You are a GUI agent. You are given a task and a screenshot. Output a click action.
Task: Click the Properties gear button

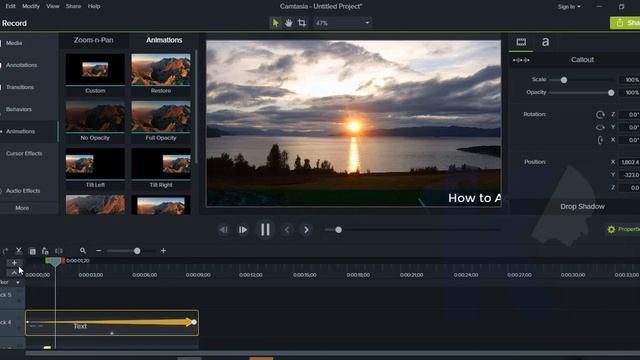[623, 229]
